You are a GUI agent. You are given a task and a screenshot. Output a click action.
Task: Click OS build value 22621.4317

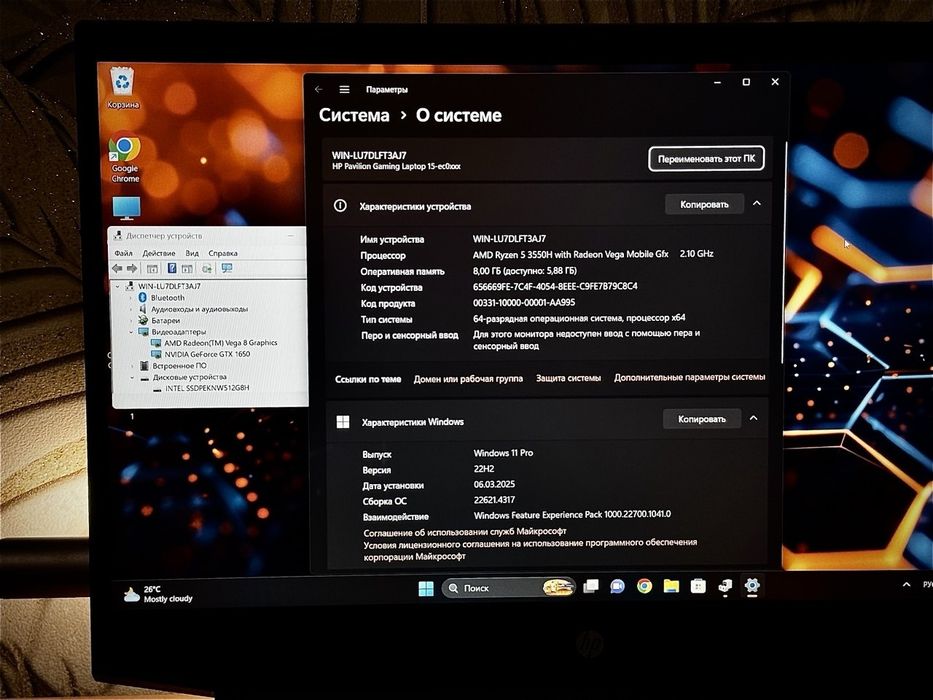pos(494,500)
